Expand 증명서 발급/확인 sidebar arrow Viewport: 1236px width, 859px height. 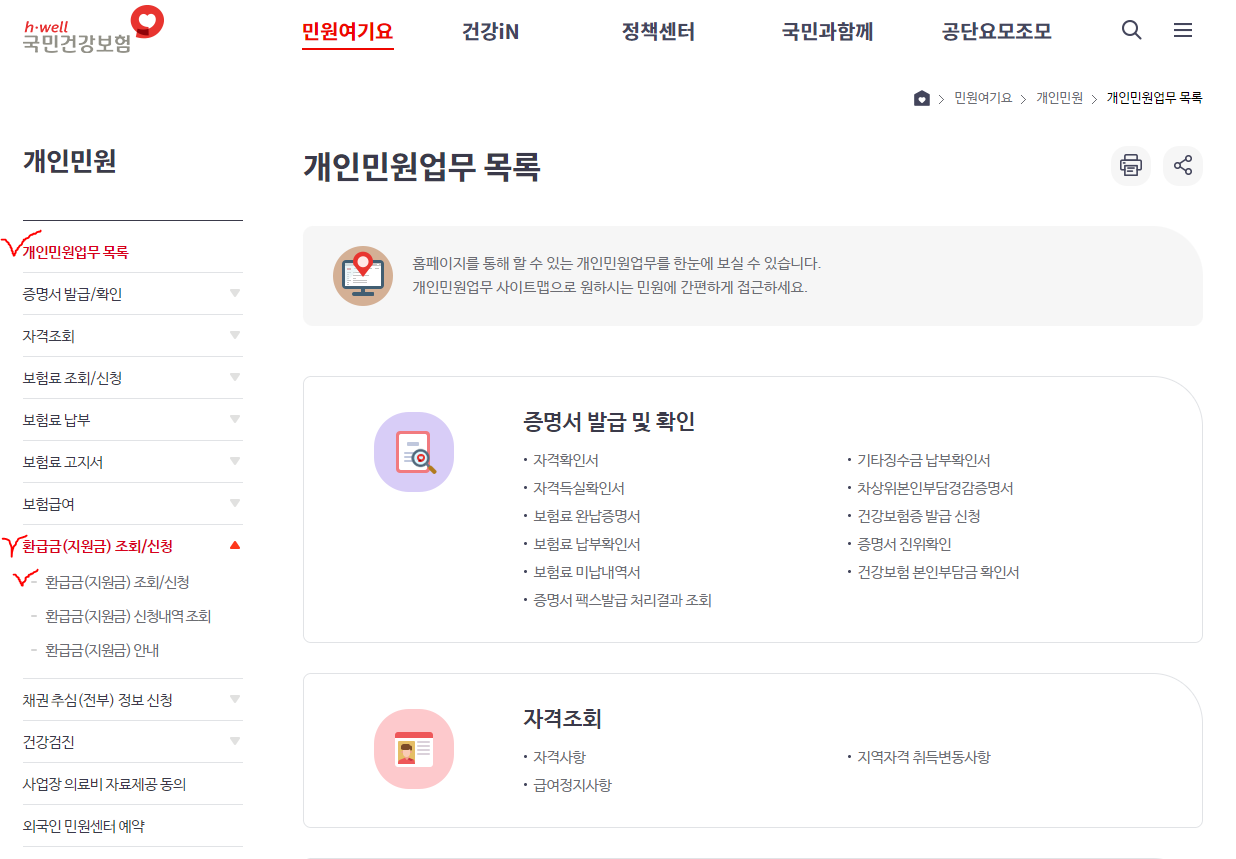coord(235,294)
